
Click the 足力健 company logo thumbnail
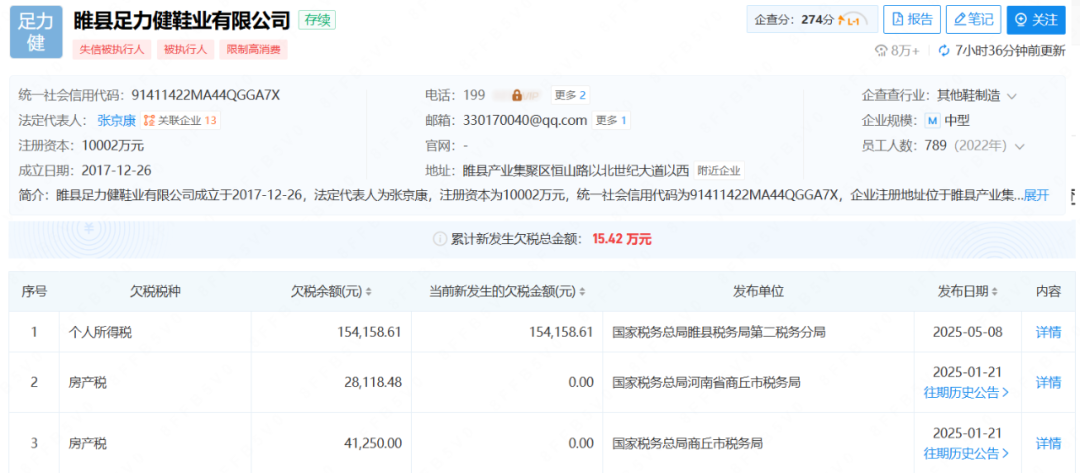point(36,31)
